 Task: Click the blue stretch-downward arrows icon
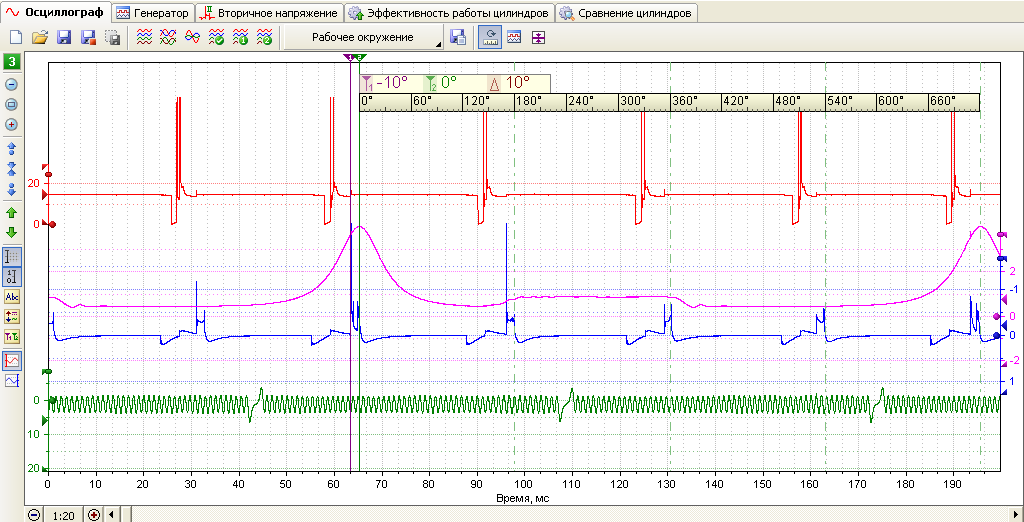(12, 189)
